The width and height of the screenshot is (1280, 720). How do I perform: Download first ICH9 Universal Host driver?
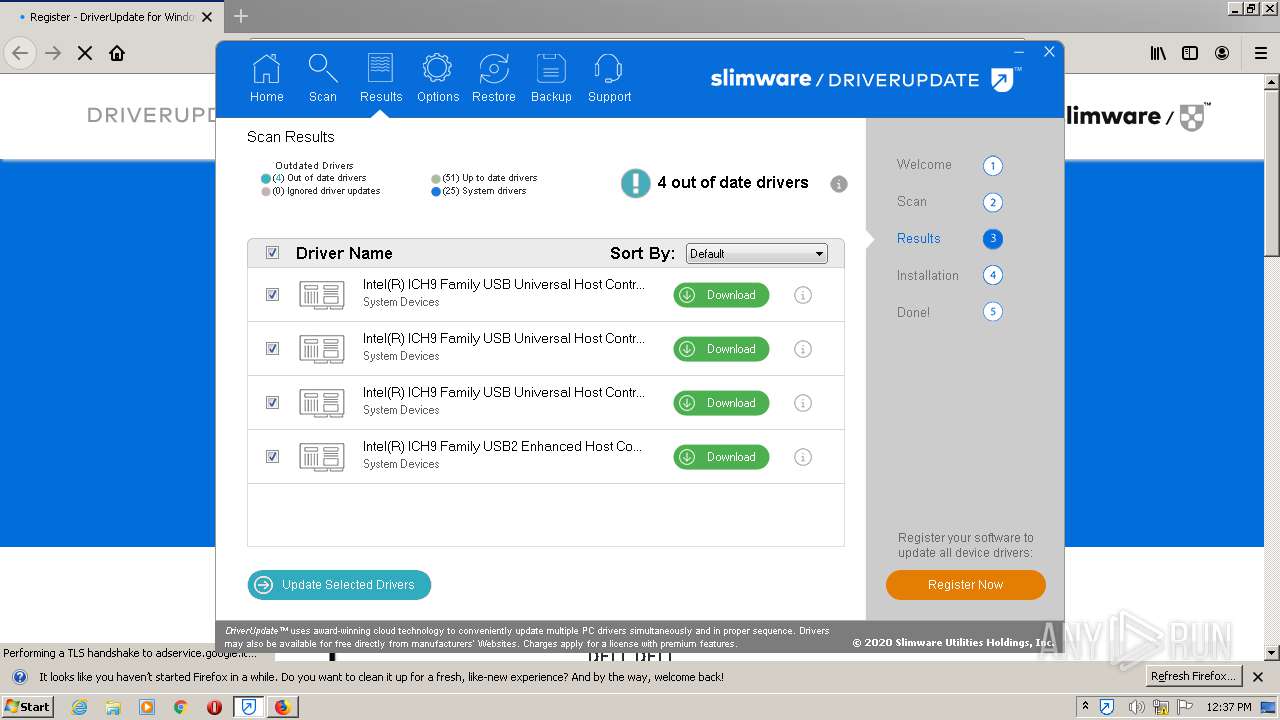(x=721, y=295)
